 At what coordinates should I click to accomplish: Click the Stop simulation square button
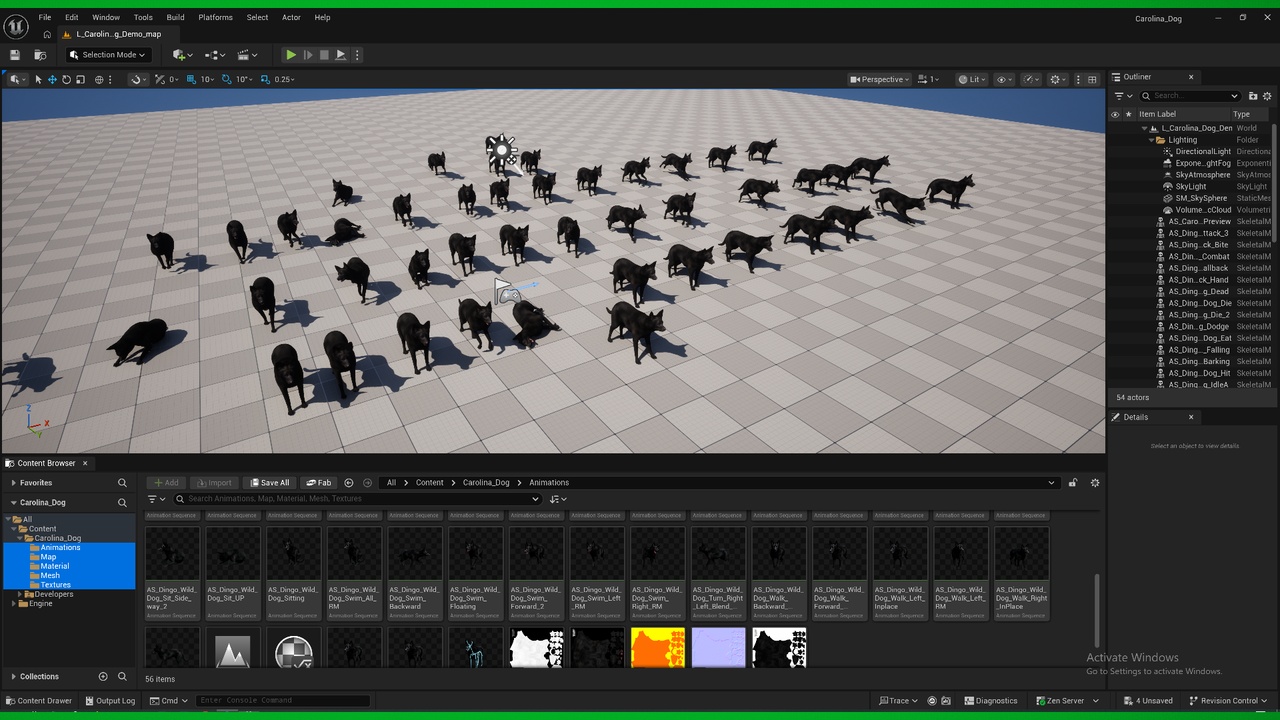[324, 55]
